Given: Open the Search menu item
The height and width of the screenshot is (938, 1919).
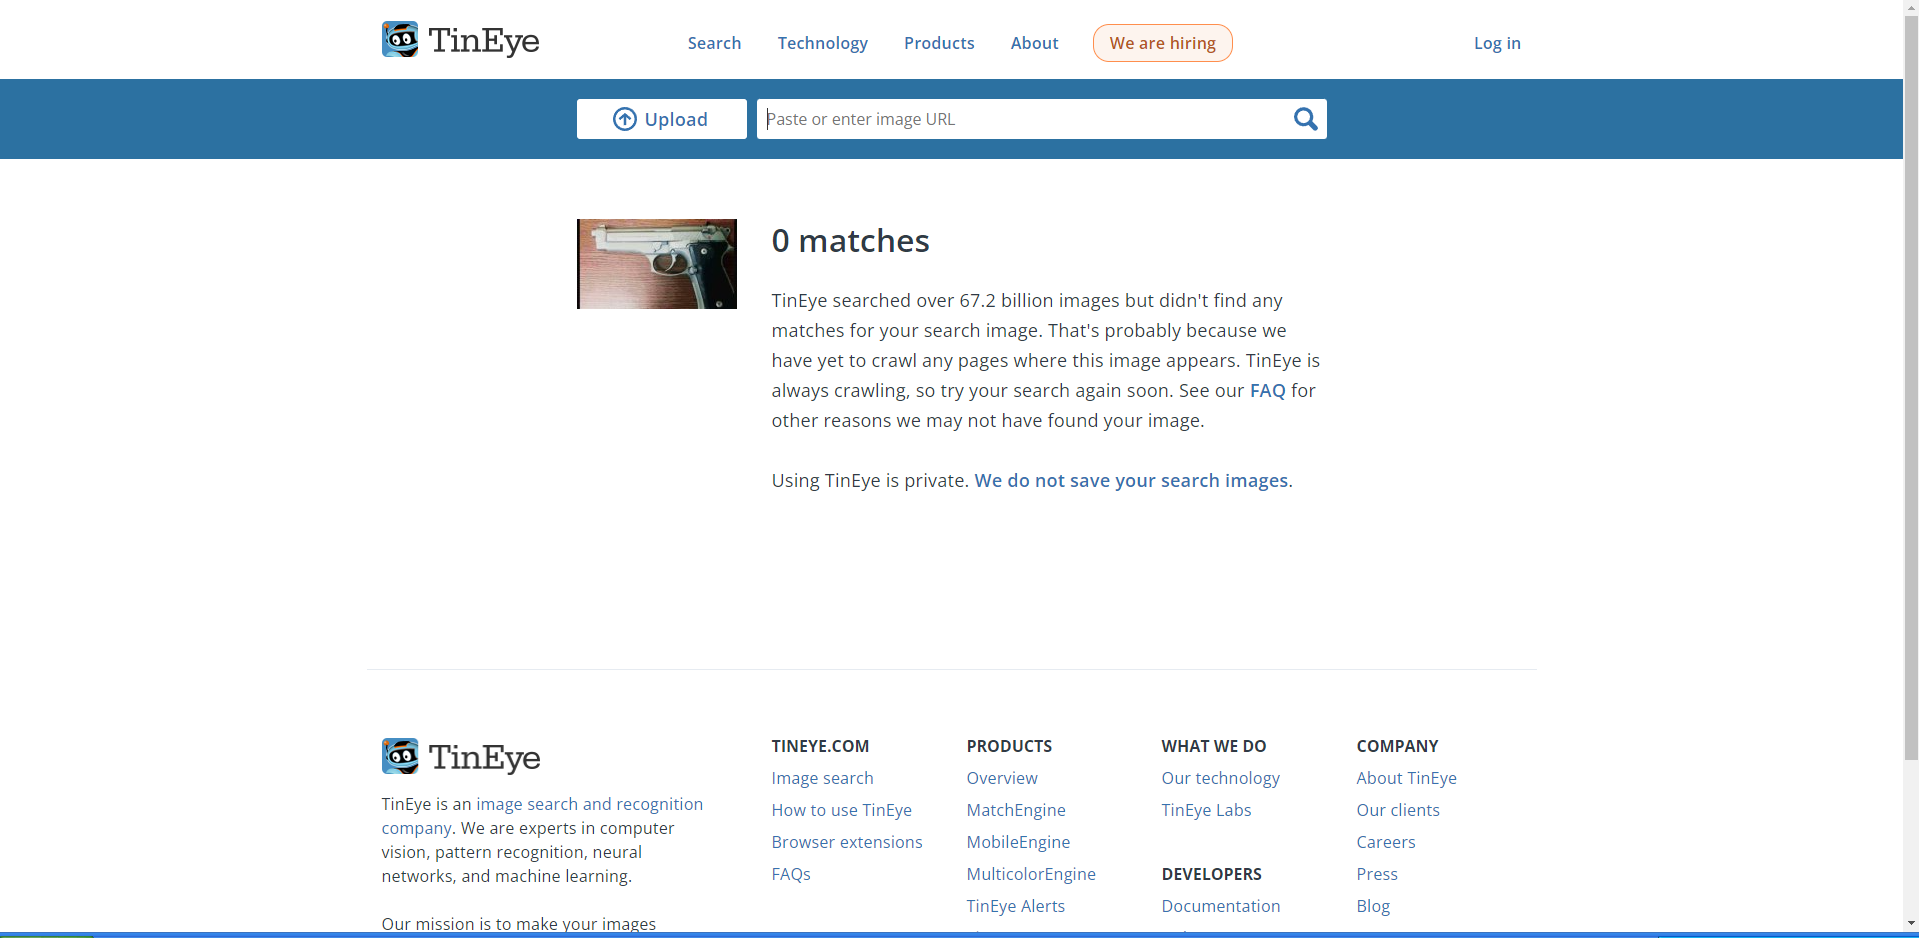Looking at the screenshot, I should click(x=714, y=43).
